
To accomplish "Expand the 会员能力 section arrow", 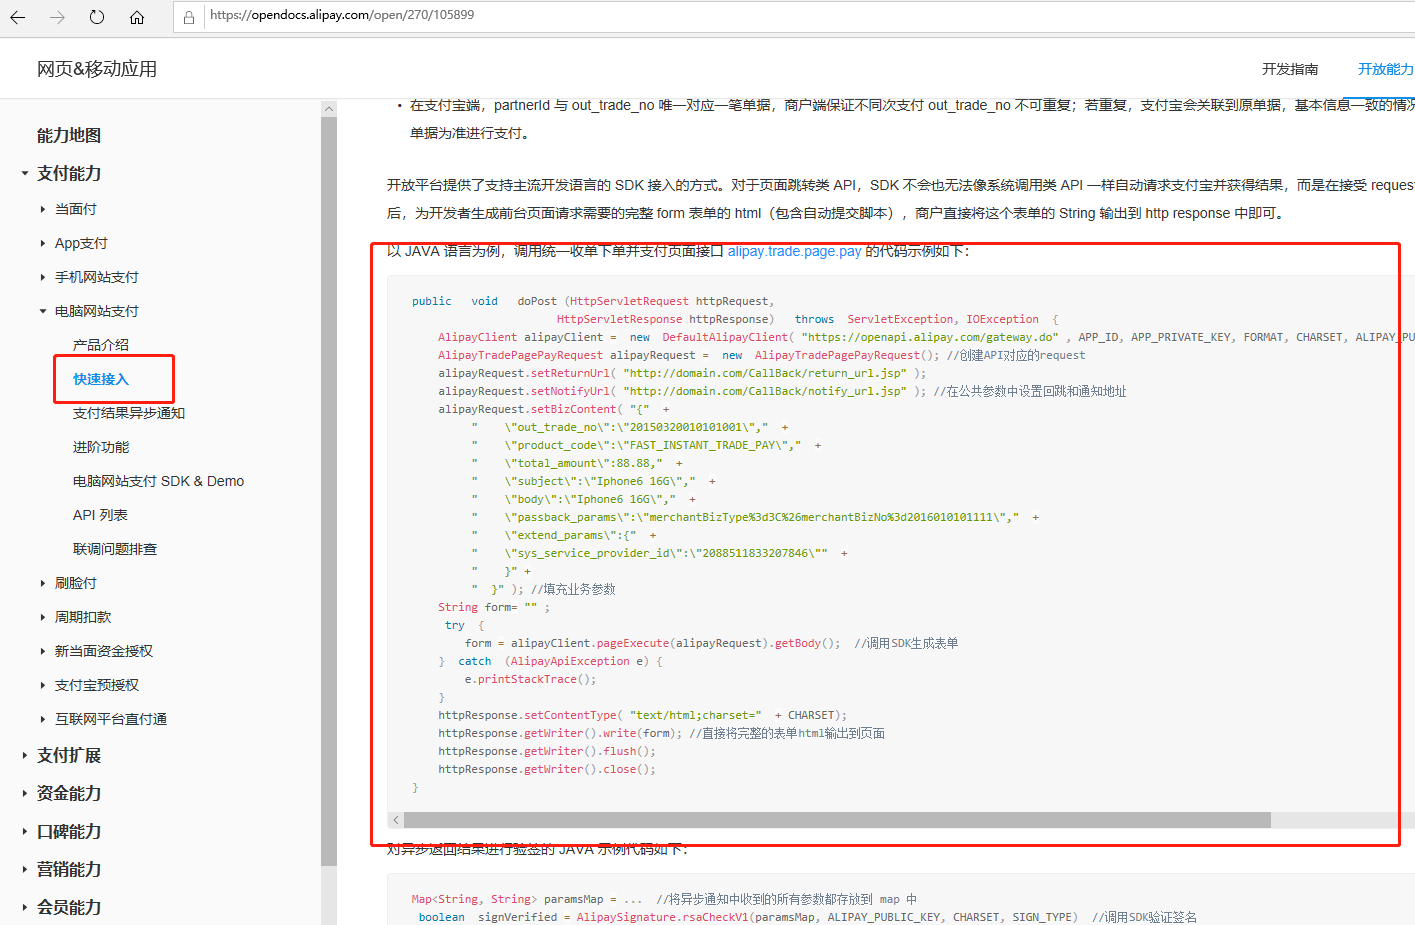I will 25,907.
